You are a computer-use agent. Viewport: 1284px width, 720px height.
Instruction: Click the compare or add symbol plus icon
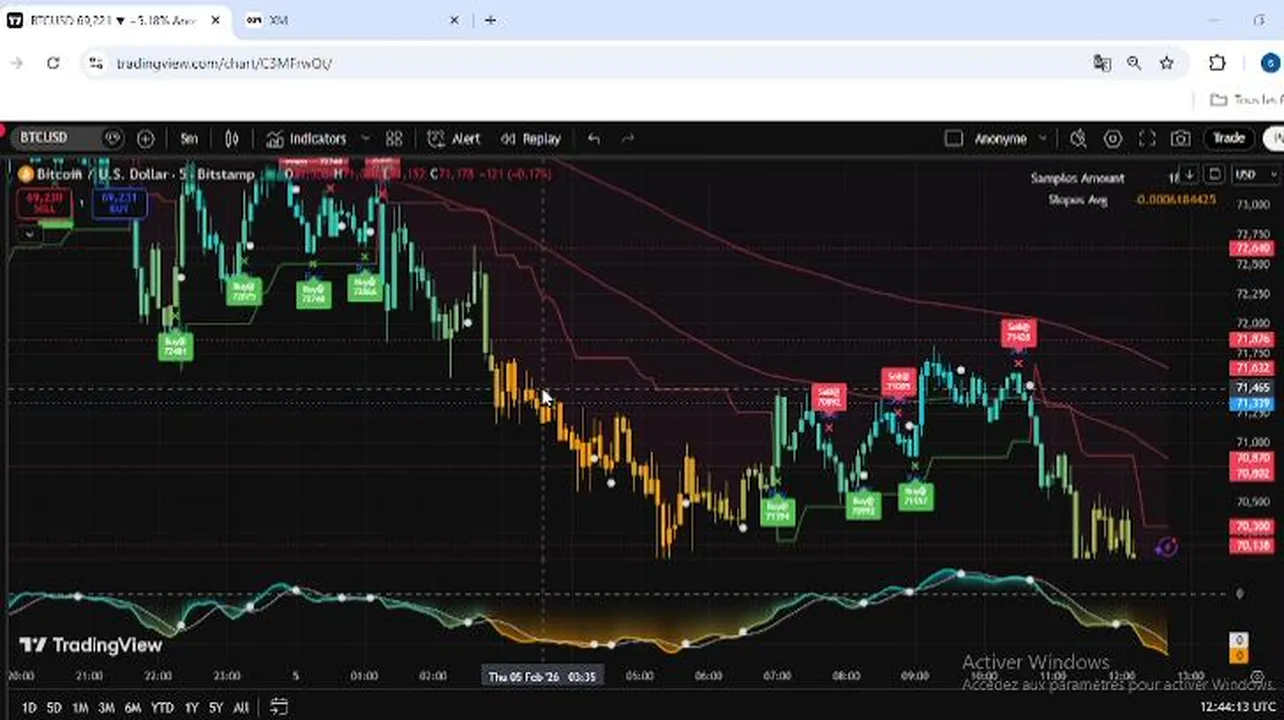click(x=145, y=139)
